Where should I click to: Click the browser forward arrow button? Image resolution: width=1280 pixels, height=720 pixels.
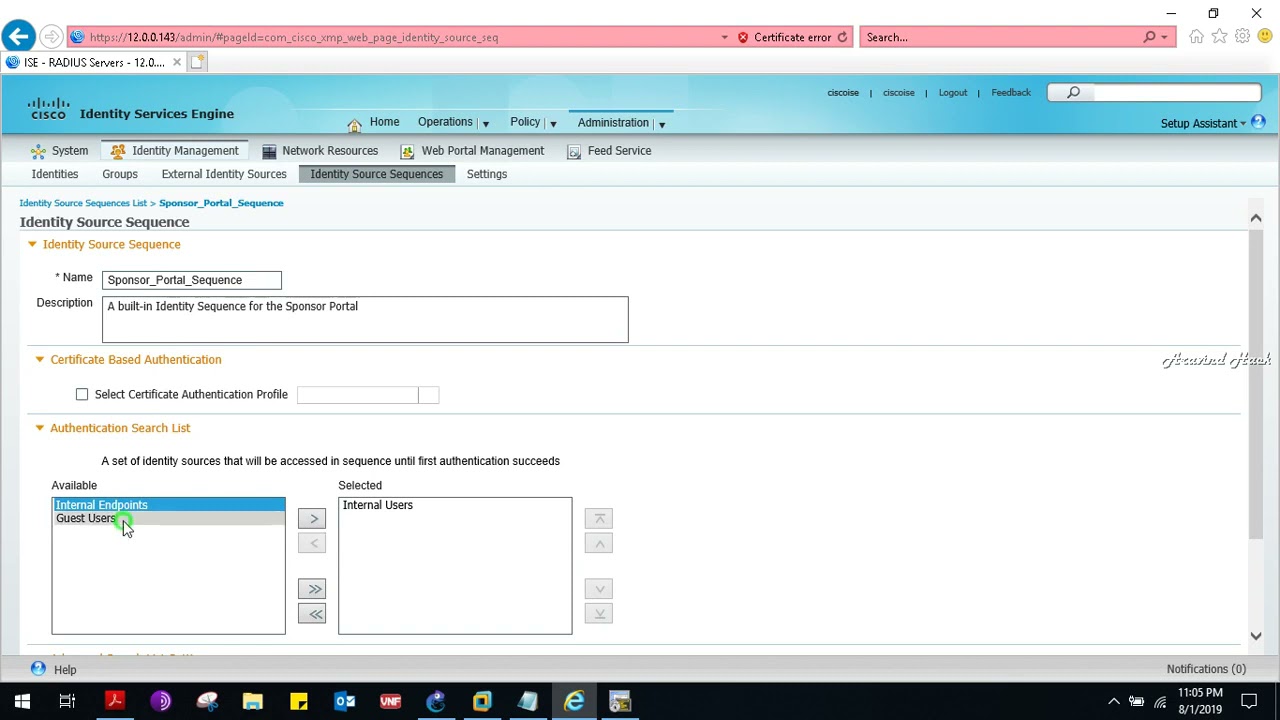pos(52,37)
